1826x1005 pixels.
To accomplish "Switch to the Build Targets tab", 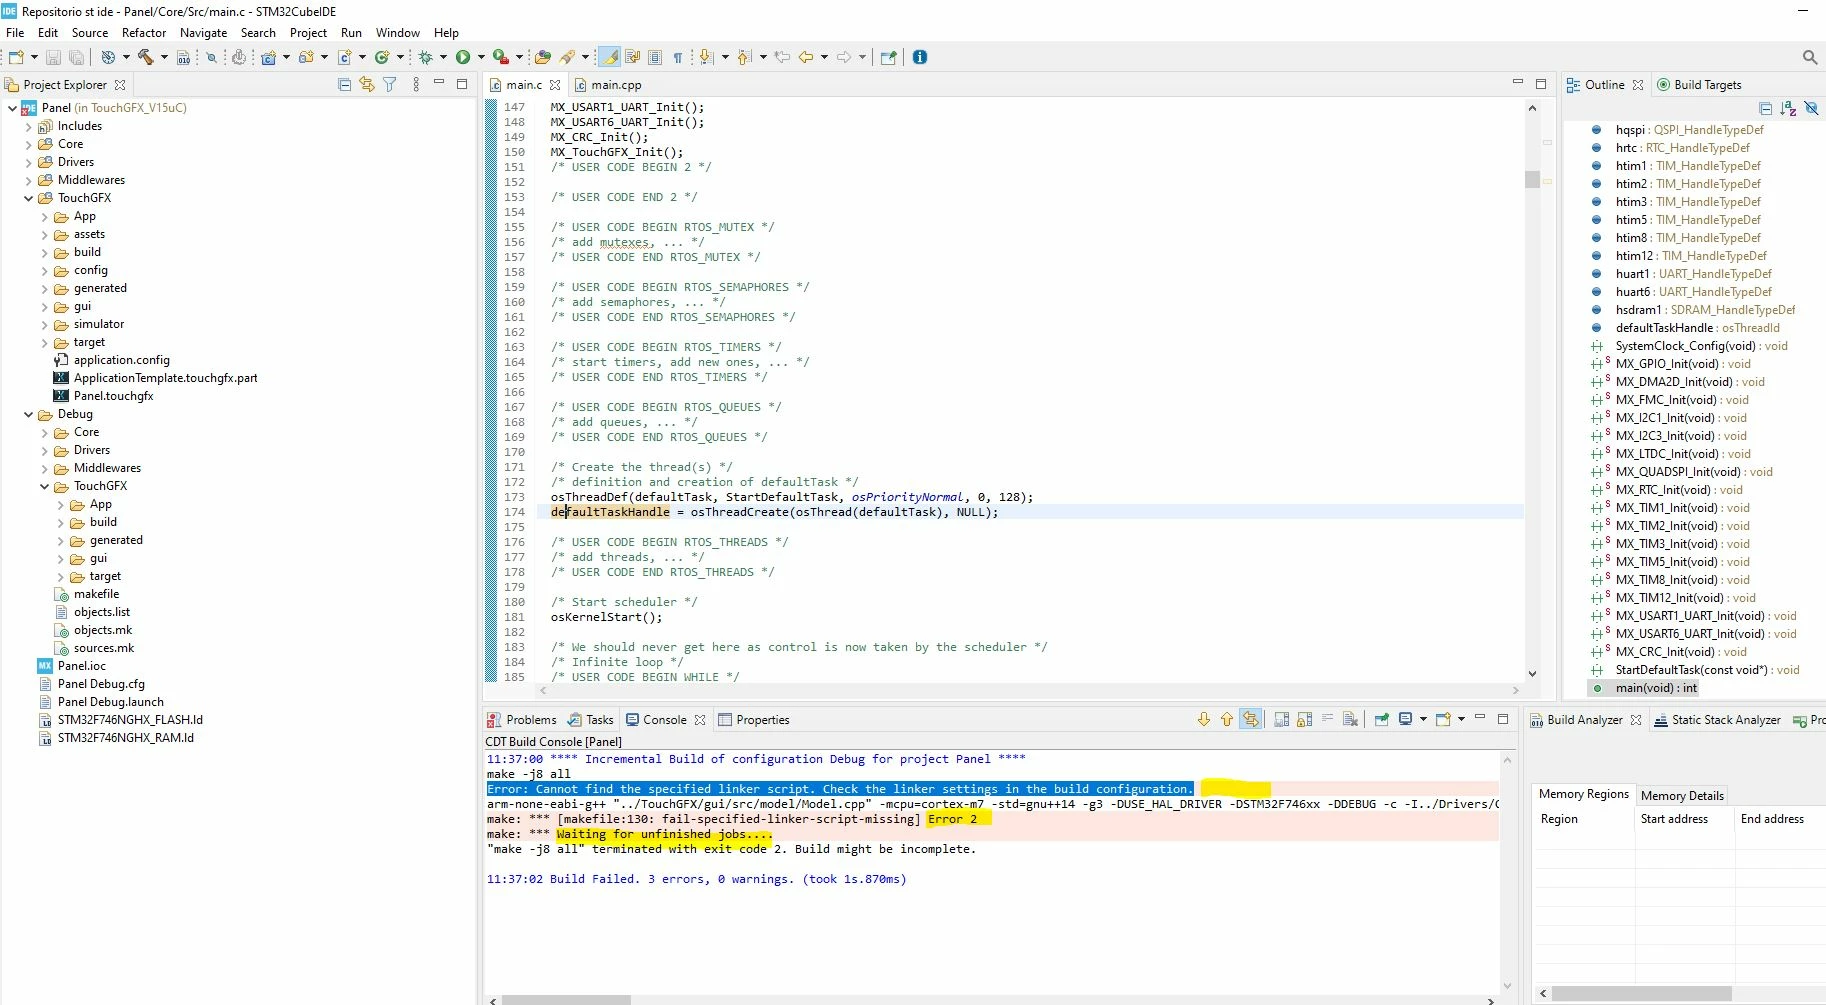I will (1700, 85).
